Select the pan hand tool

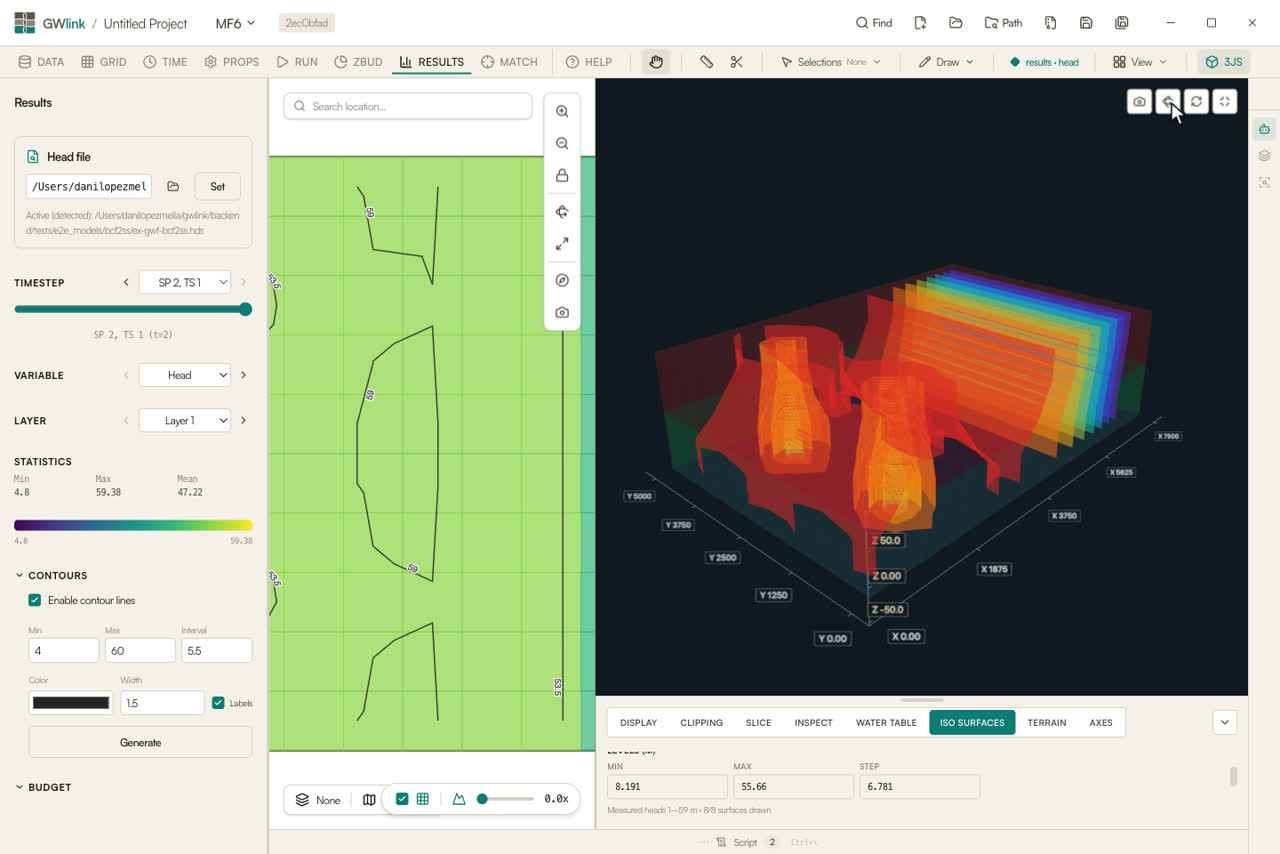[656, 62]
